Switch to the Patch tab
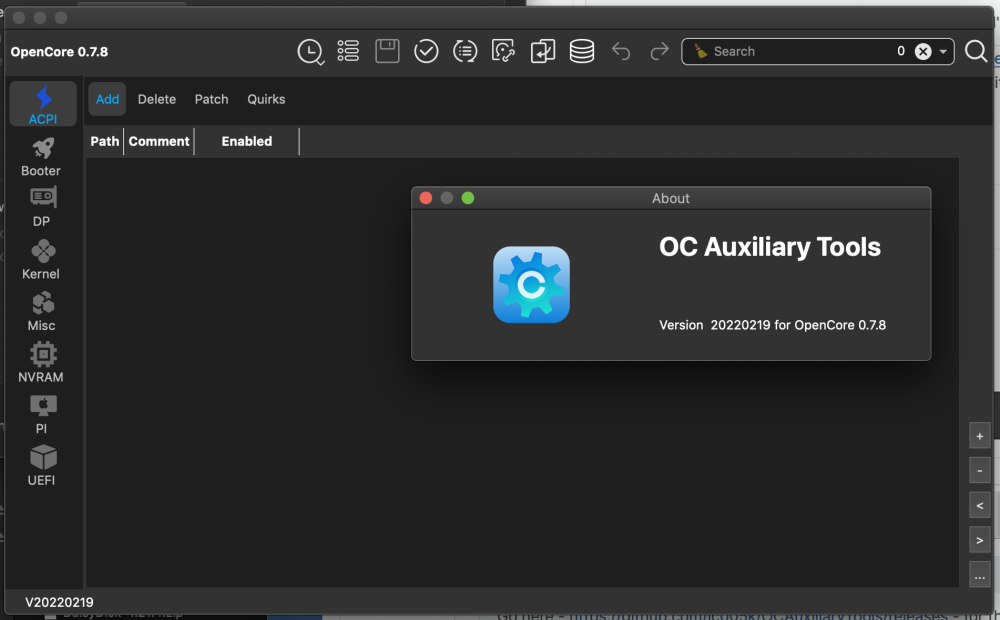 (x=211, y=99)
